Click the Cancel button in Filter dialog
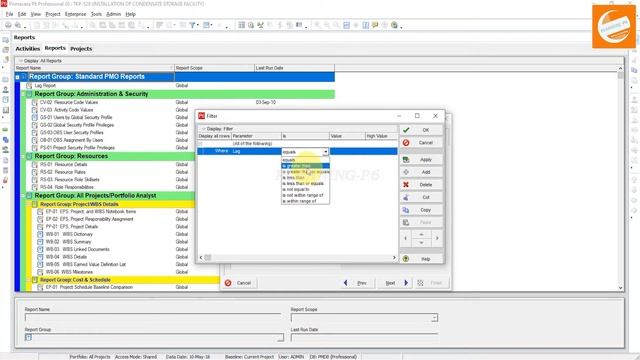 click(x=421, y=142)
